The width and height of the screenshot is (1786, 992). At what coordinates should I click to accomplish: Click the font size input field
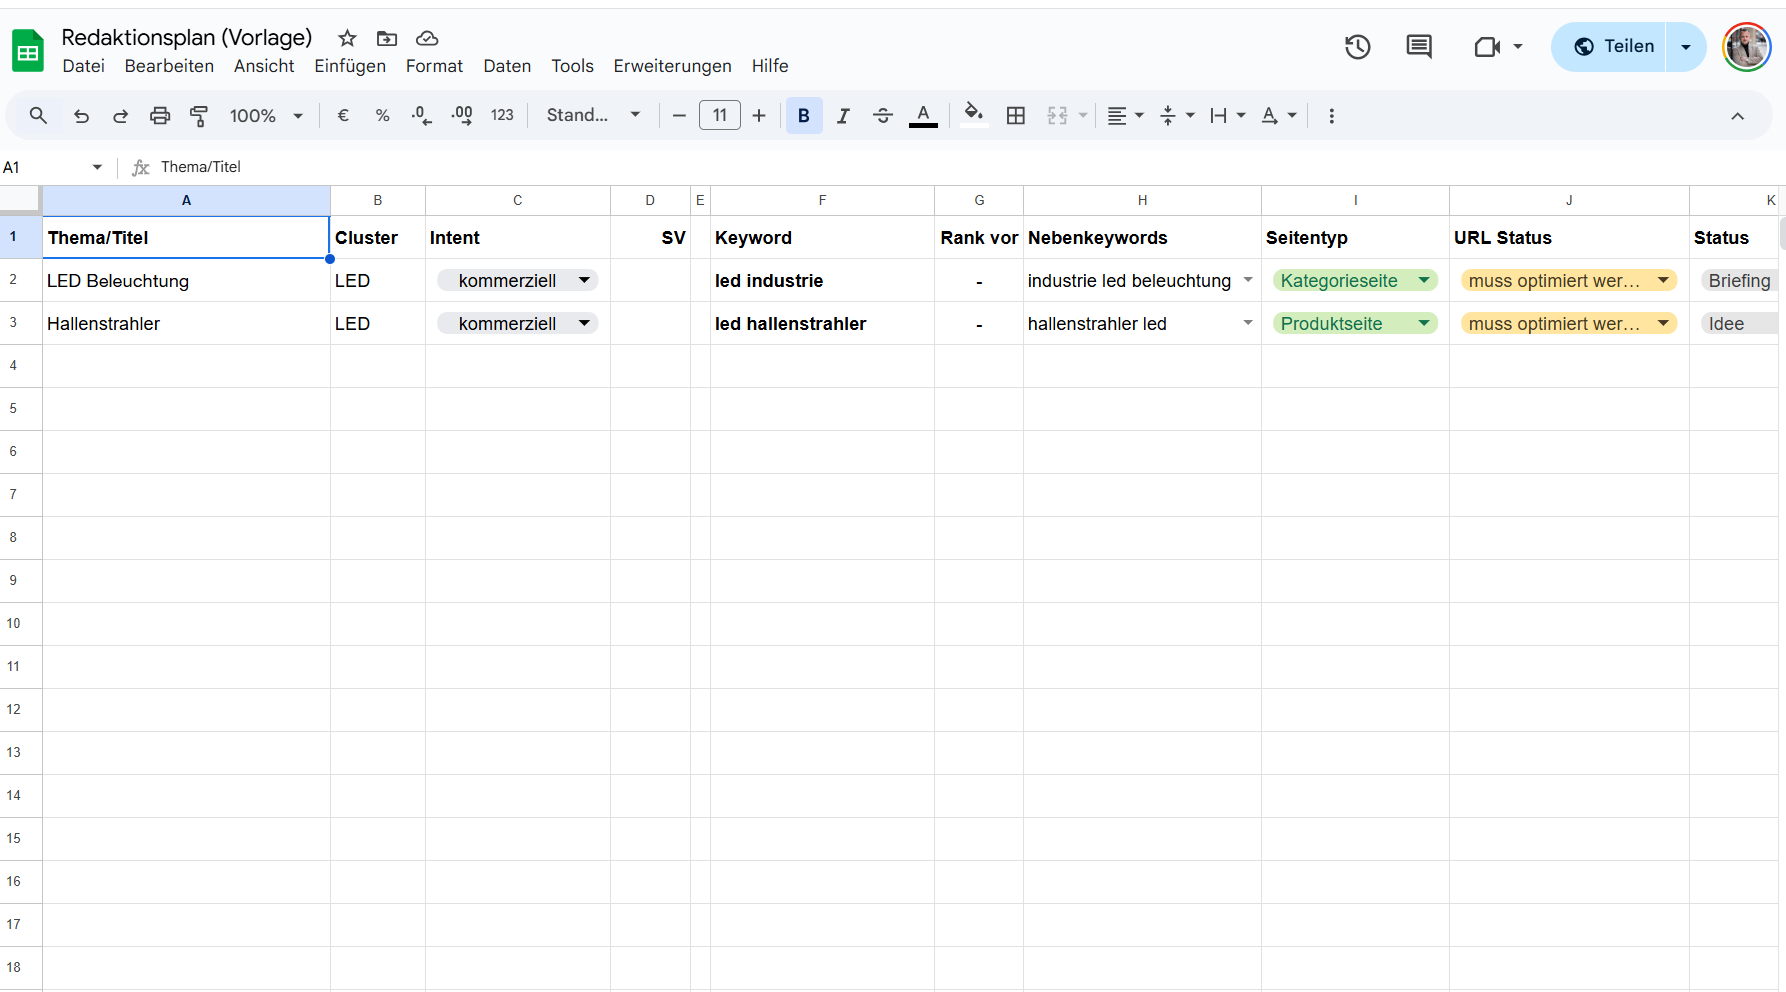tap(719, 116)
